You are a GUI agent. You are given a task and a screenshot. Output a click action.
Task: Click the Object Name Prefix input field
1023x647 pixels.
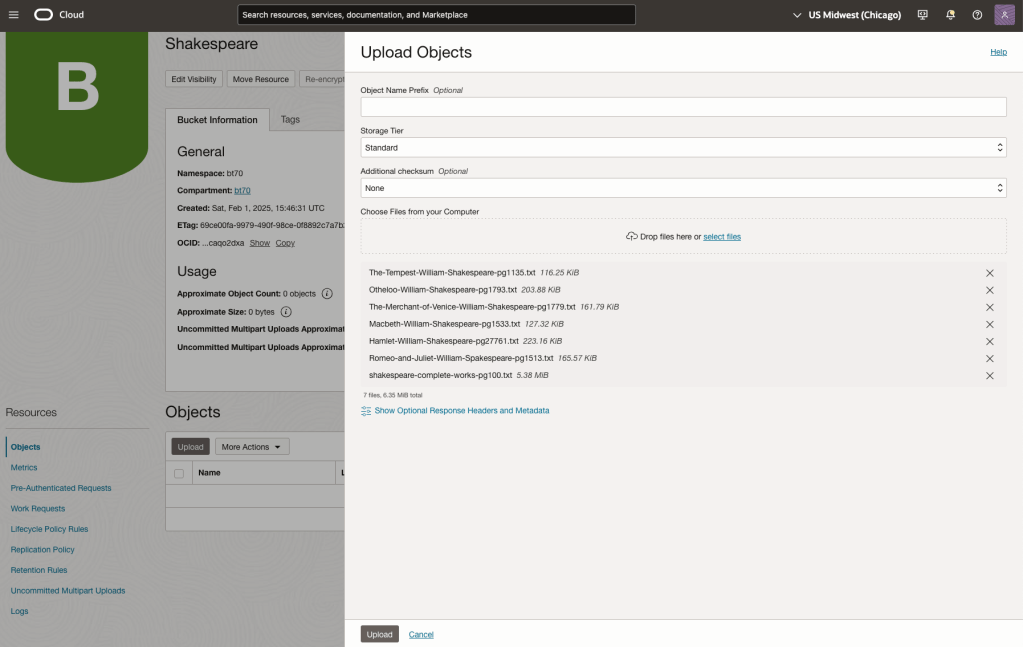[683, 107]
